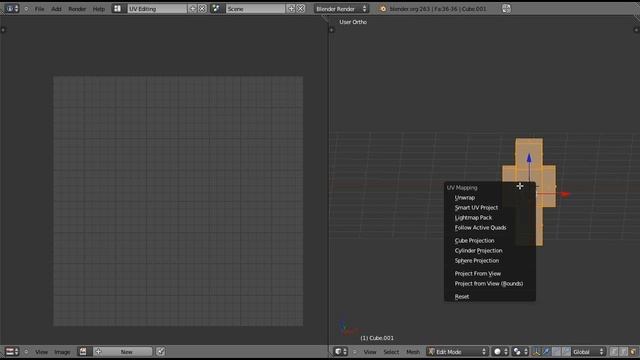The height and width of the screenshot is (360, 640).
Task: Select vertex select mode icon
Action: click(x=614, y=351)
